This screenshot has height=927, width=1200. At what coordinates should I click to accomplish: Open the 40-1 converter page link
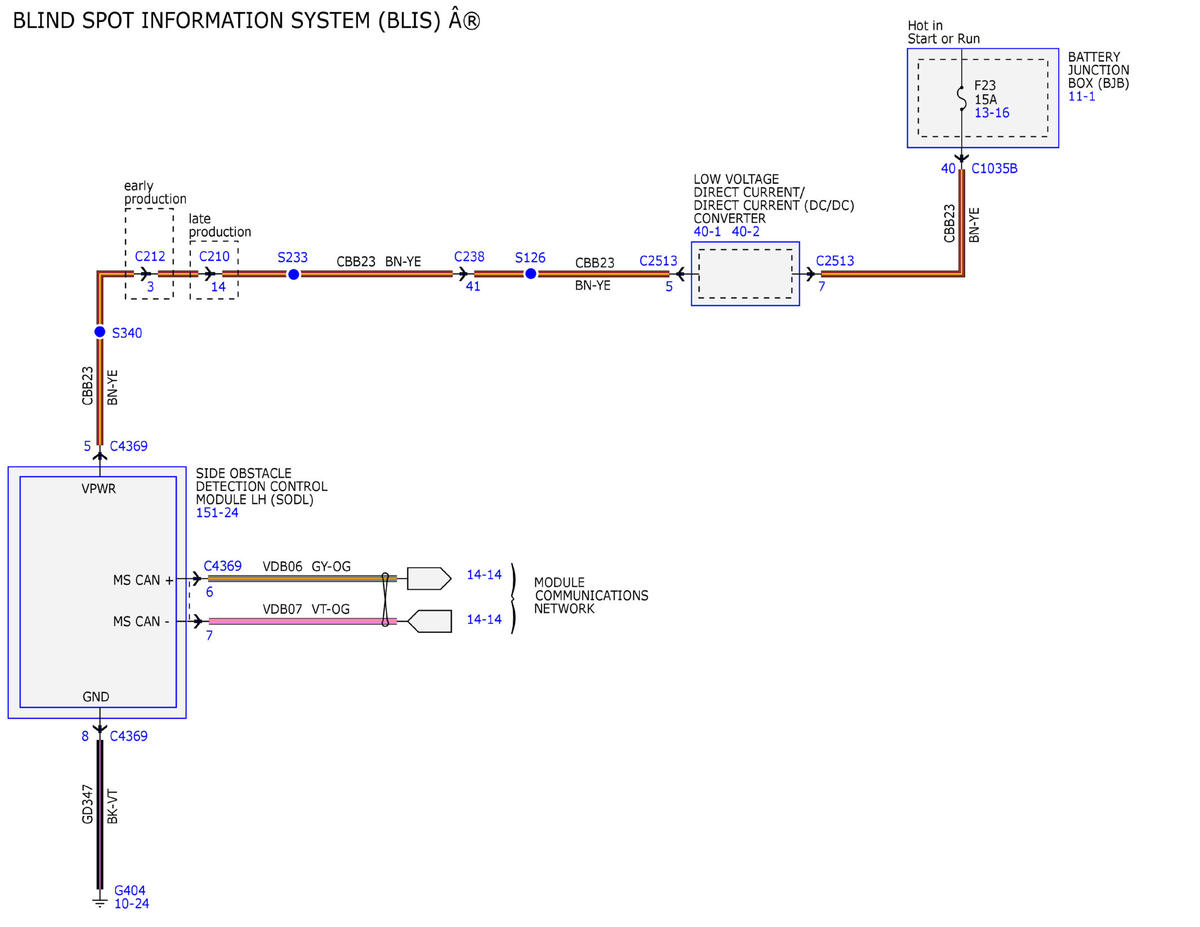(x=709, y=231)
